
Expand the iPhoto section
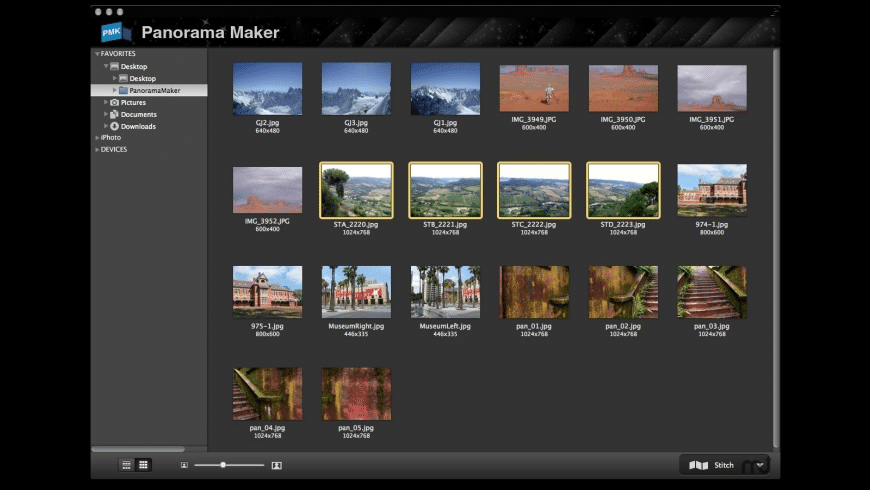pyautogui.click(x=97, y=138)
